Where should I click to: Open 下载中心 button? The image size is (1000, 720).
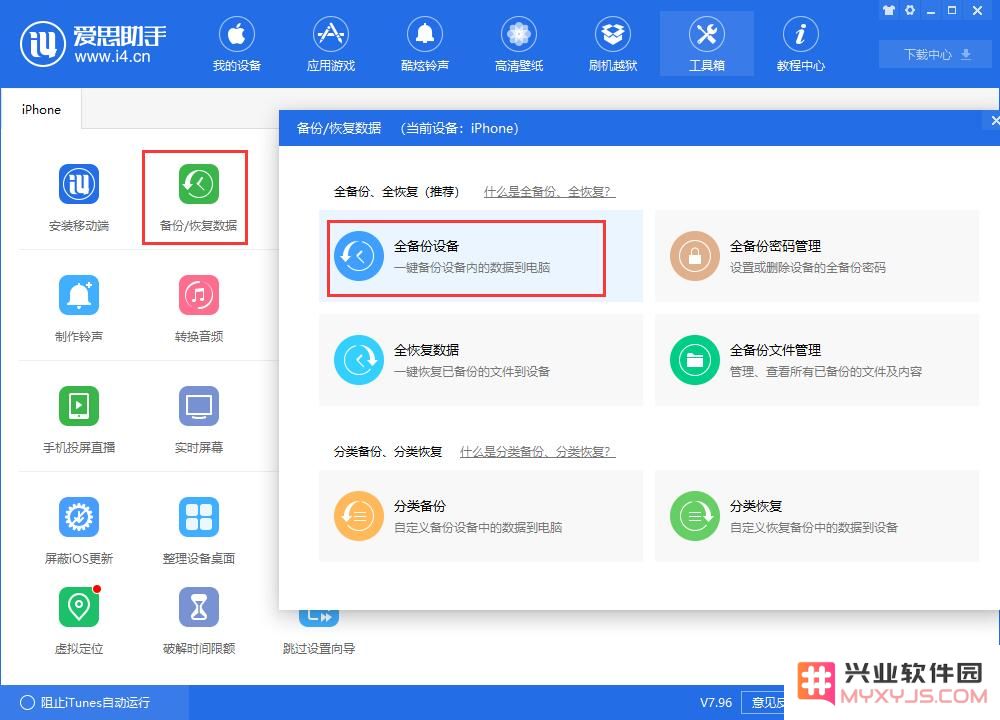936,54
